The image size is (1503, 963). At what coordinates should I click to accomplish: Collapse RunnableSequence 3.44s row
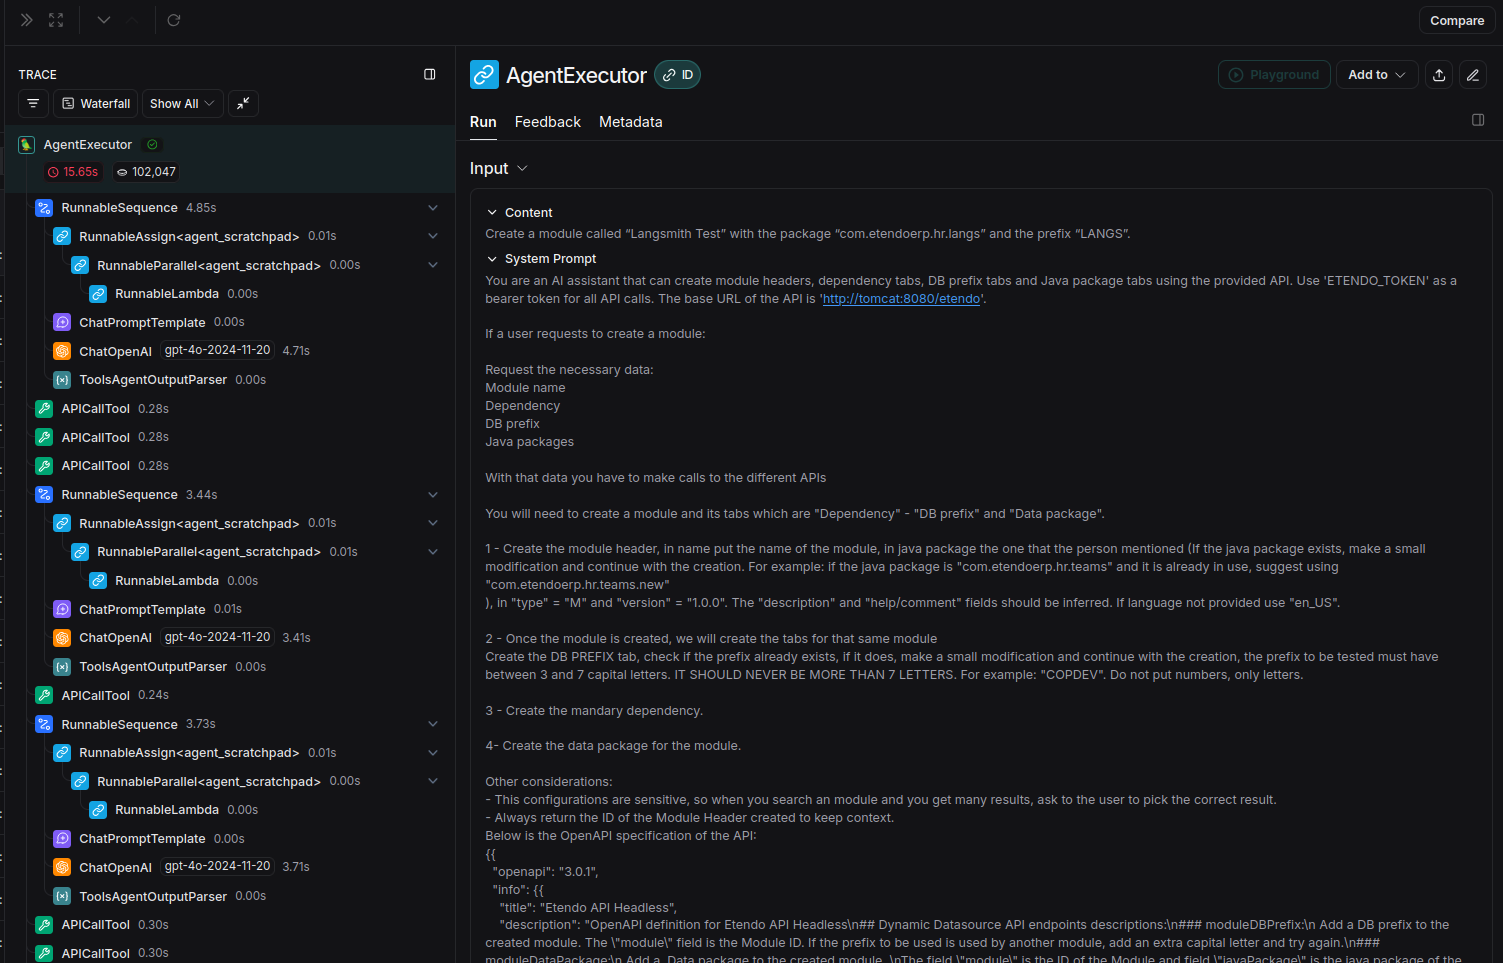click(x=433, y=495)
